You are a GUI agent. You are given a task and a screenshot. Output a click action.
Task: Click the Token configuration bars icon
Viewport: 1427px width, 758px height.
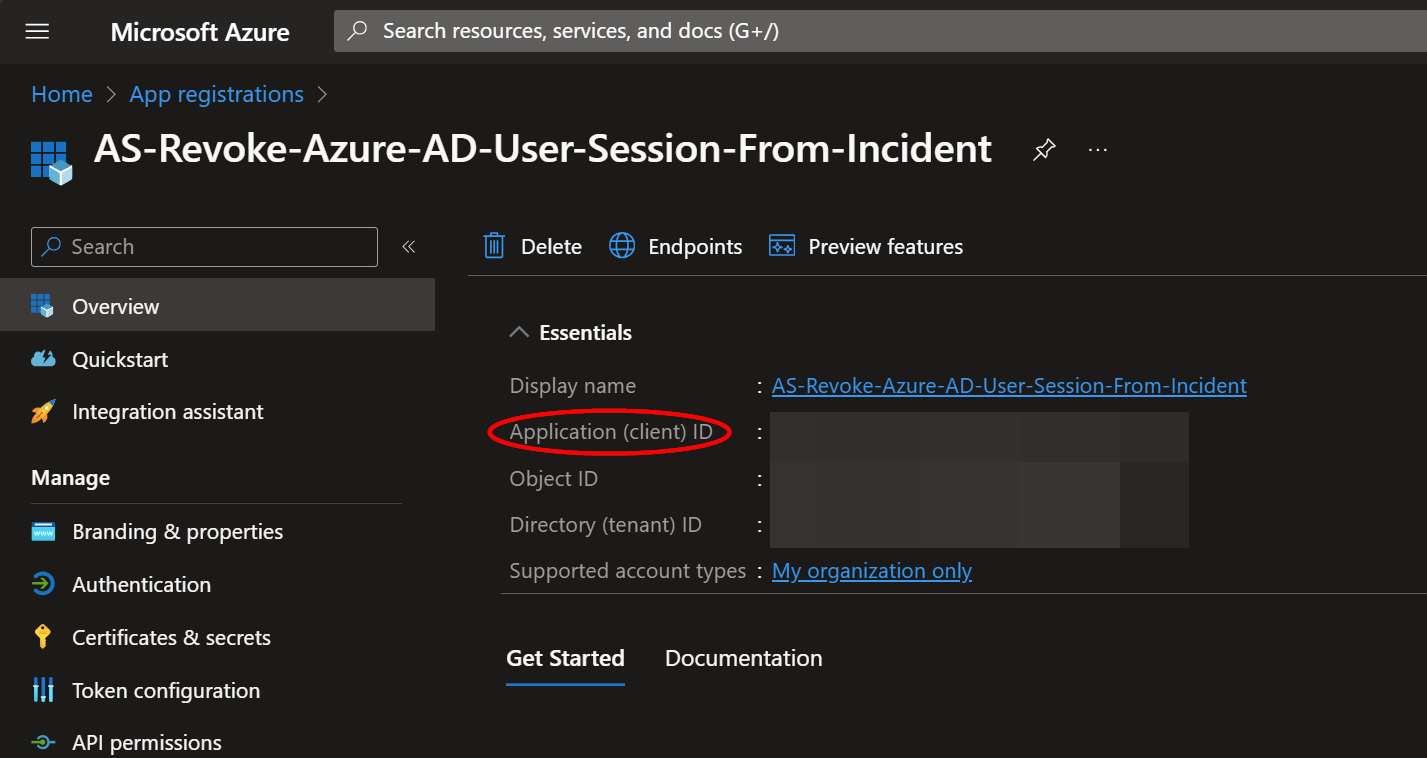pyautogui.click(x=43, y=690)
